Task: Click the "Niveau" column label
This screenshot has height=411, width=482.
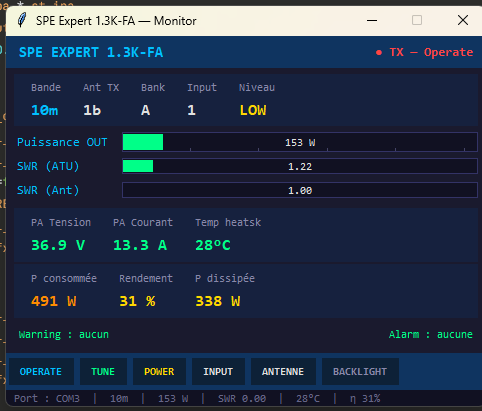Action: [x=257, y=87]
